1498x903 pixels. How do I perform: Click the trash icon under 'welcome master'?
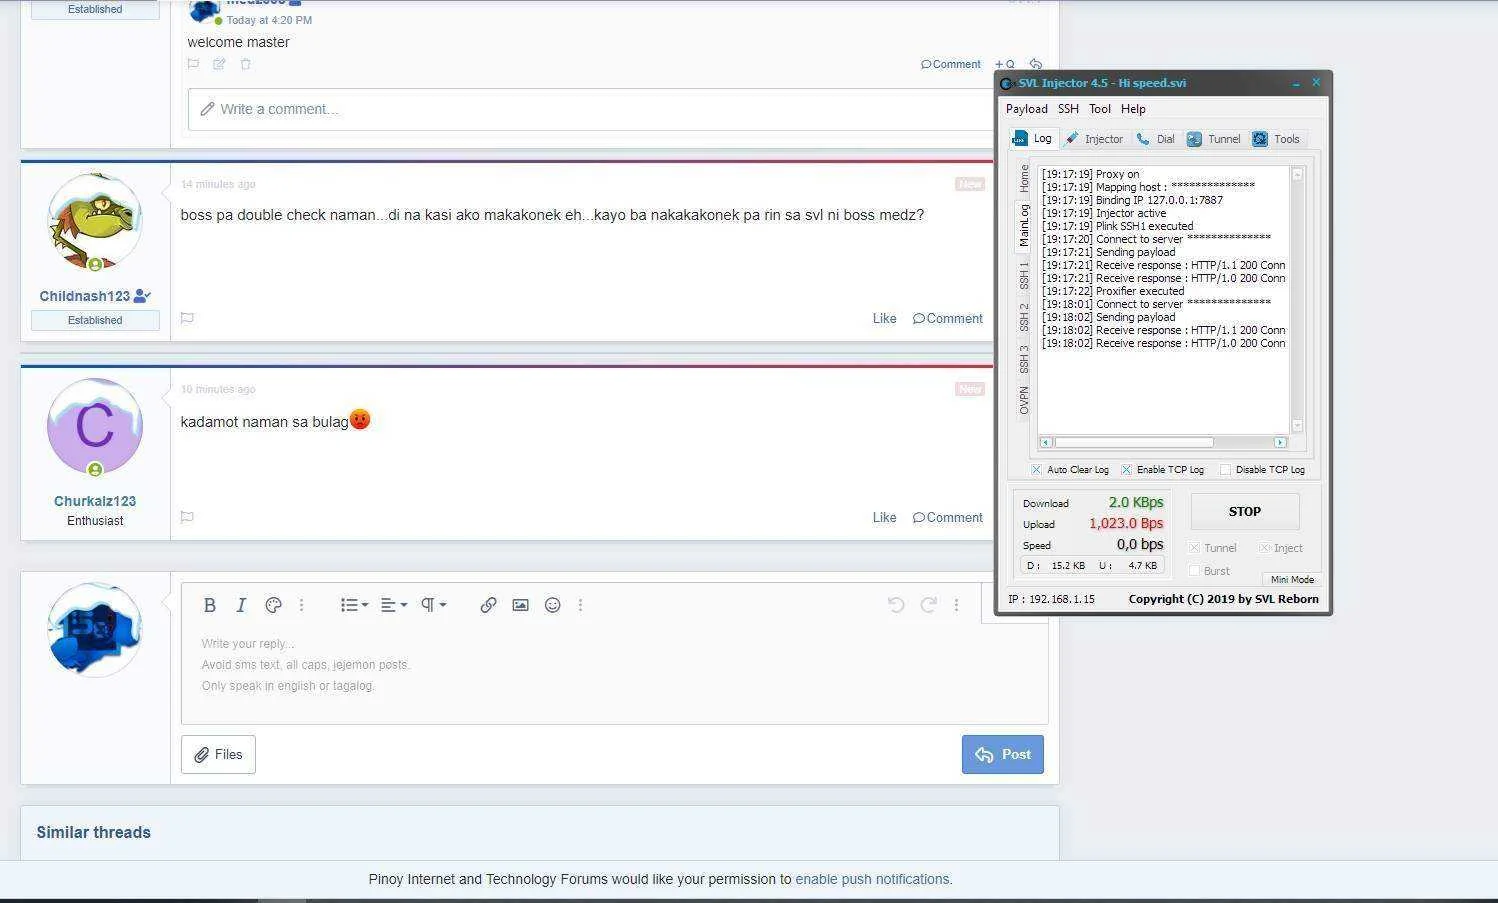point(245,64)
